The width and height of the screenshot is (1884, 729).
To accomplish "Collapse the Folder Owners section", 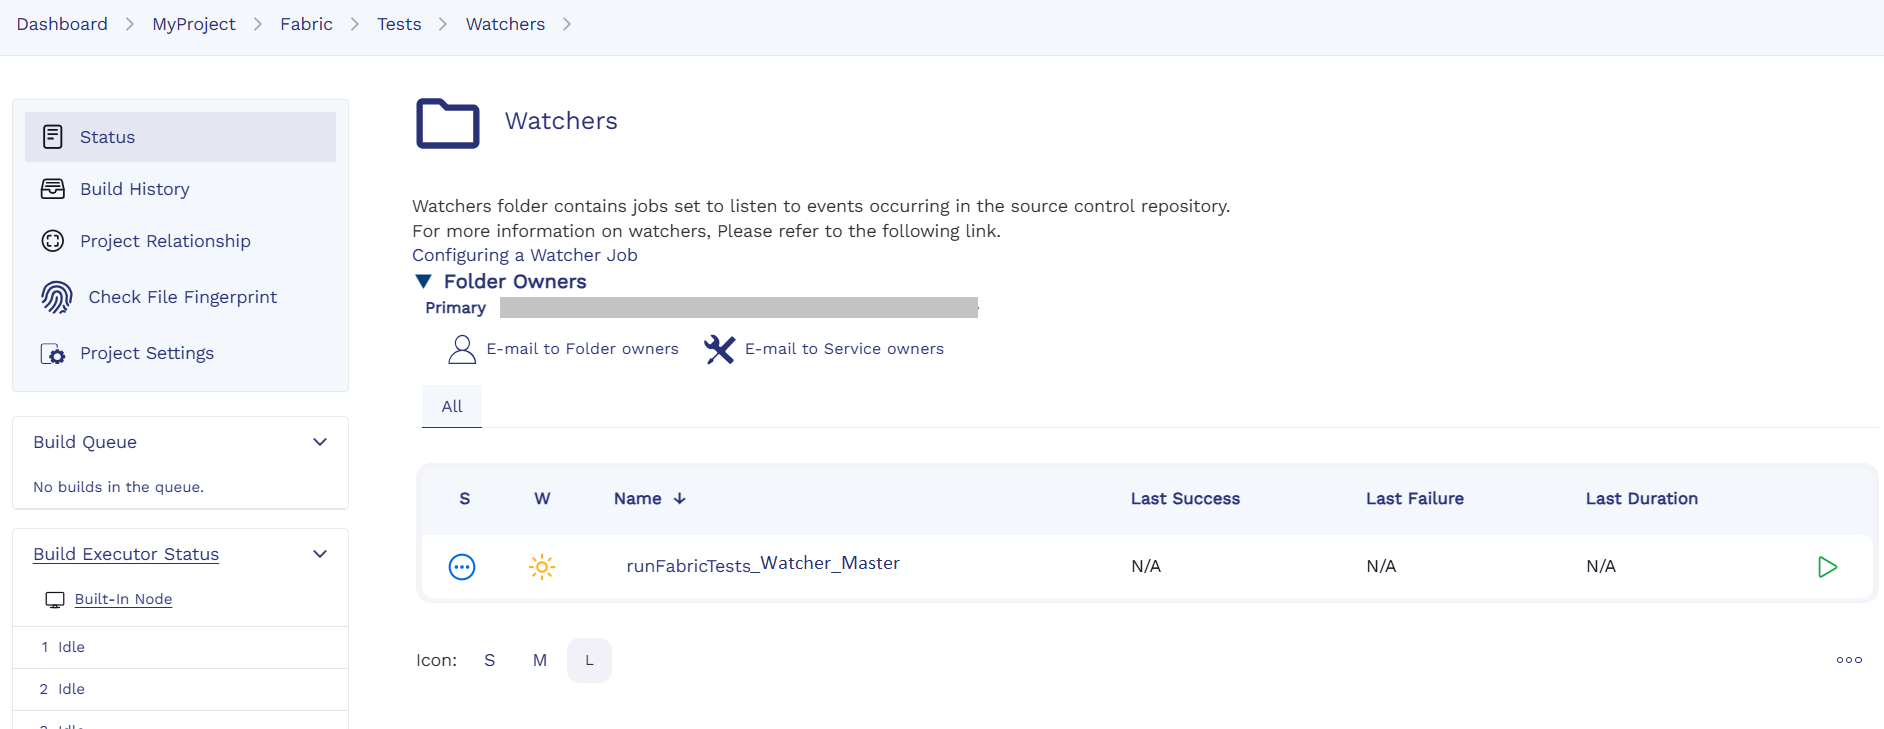I will point(424,282).
